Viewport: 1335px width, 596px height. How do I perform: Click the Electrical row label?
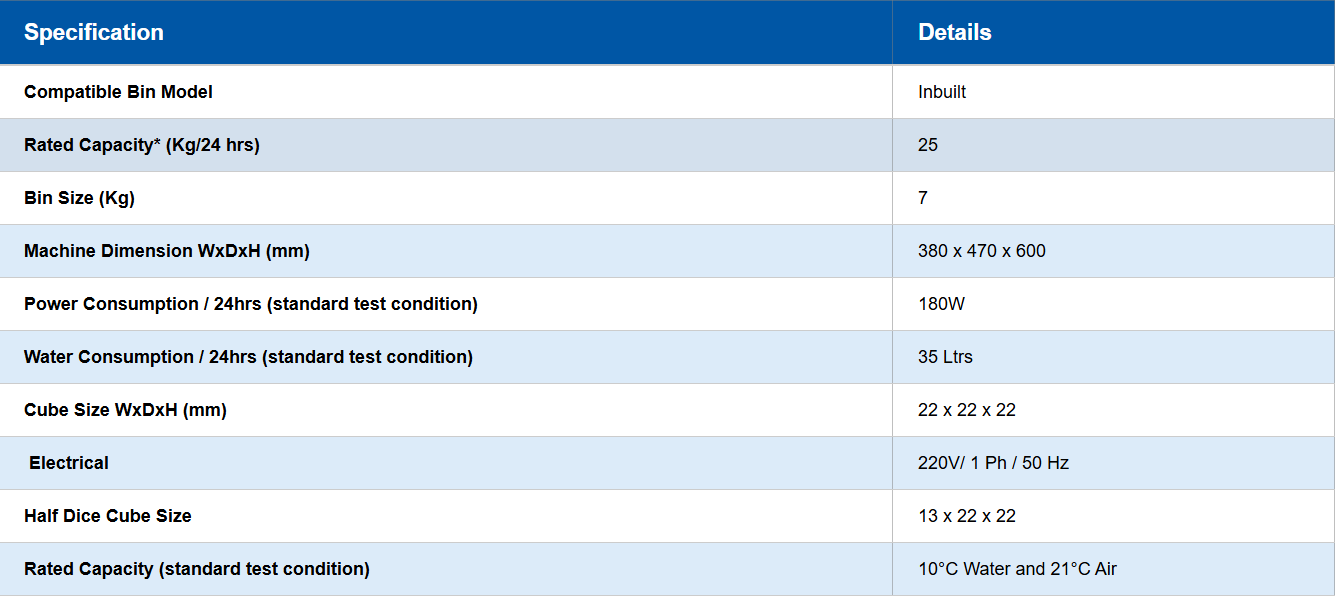click(69, 463)
